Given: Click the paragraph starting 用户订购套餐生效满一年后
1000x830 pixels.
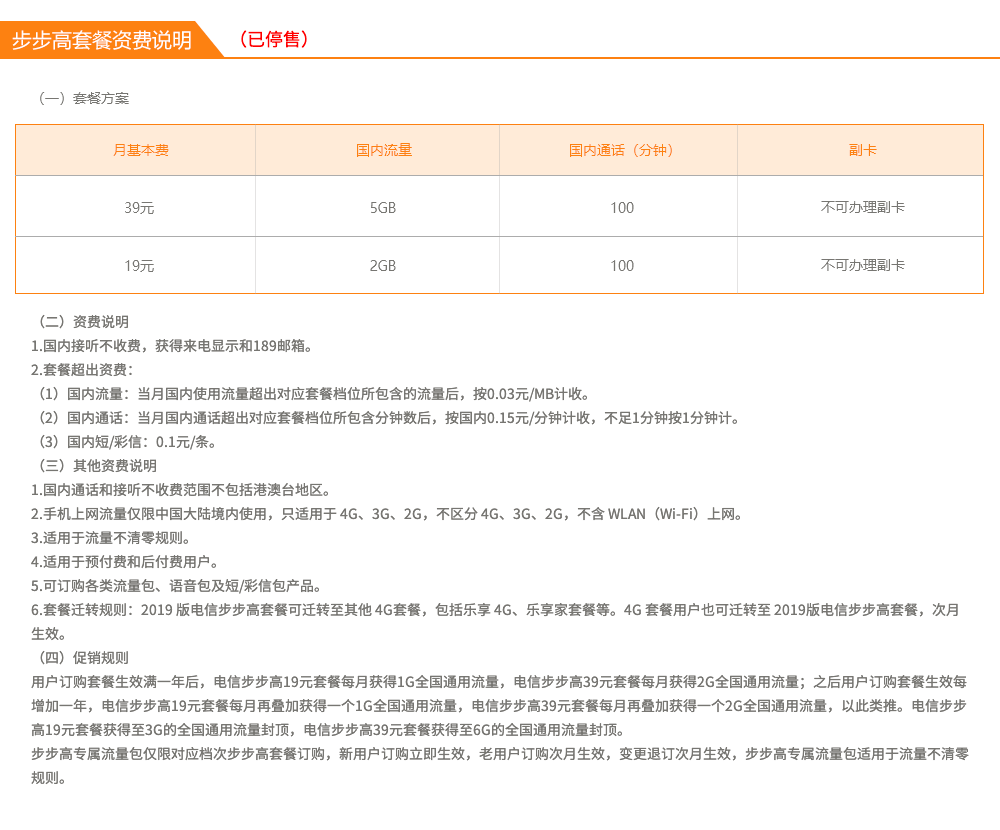Looking at the screenshot, I should pos(499,706).
